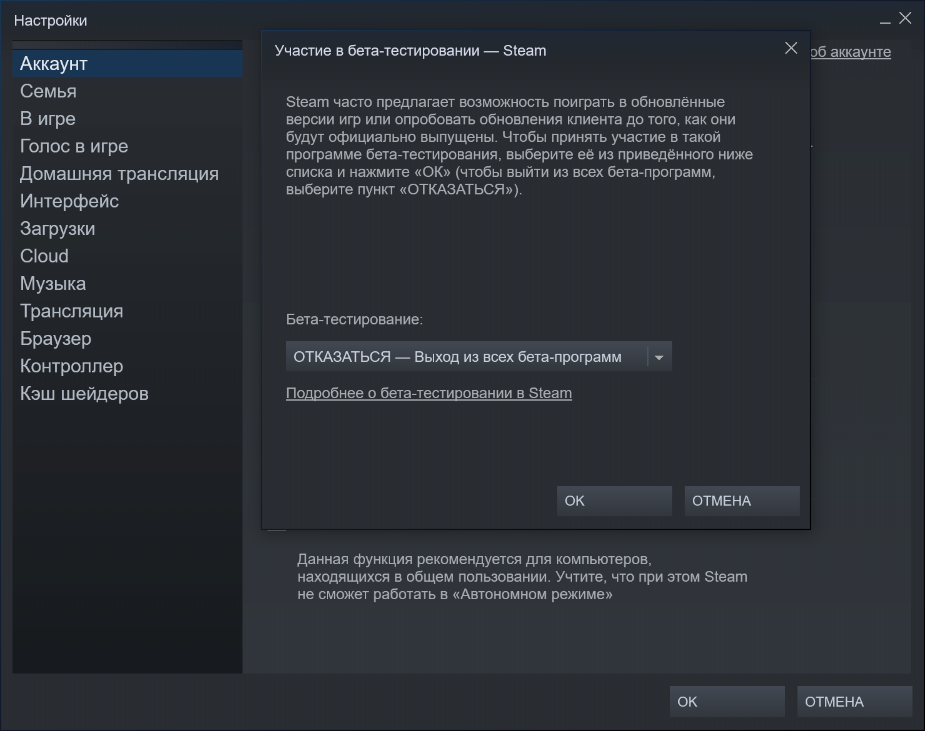Expand the Бета-тестирование dropdown arrow
925x731 pixels.
[659, 357]
